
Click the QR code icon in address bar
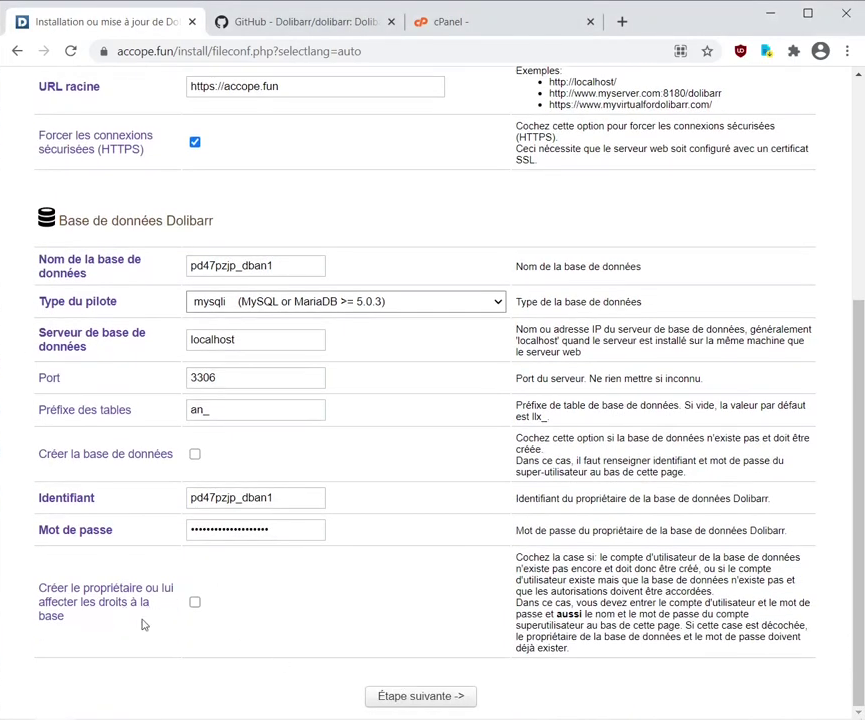[x=680, y=51]
